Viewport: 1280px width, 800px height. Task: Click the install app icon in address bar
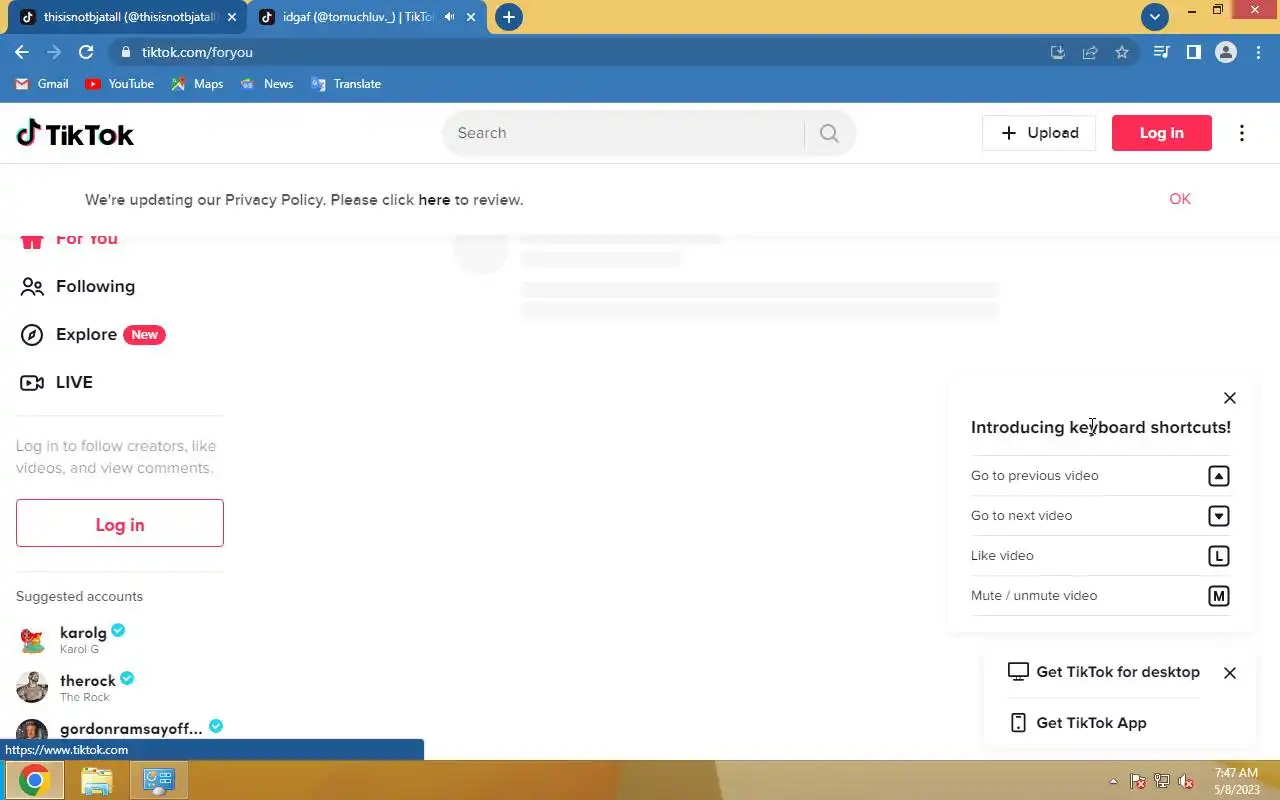[1058, 52]
